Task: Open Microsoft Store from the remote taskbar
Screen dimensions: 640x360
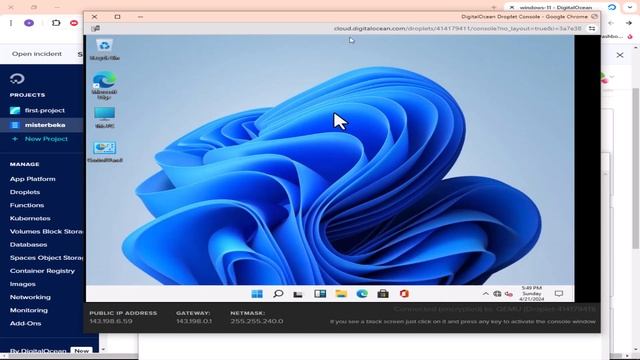Action: click(383, 294)
